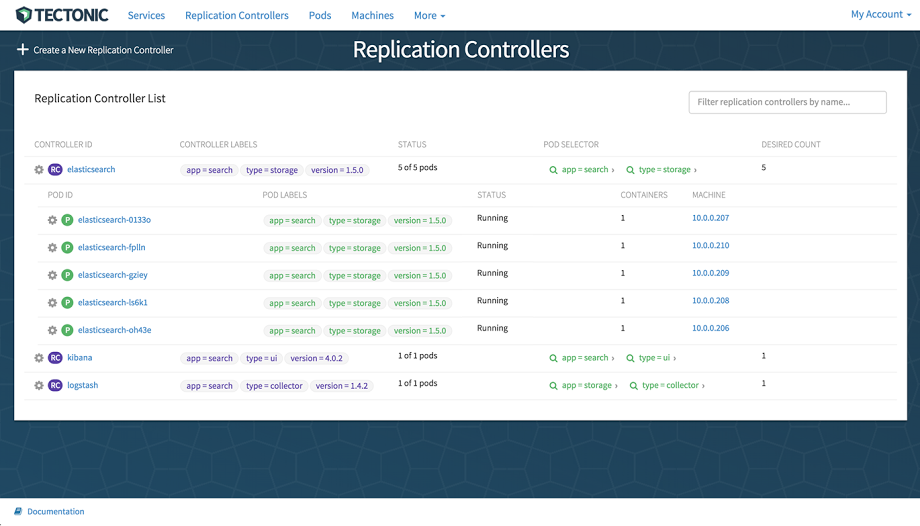Open gear menu for elasticsearch-0133o pod
Image resolution: width=920 pixels, height=526 pixels.
tap(52, 220)
